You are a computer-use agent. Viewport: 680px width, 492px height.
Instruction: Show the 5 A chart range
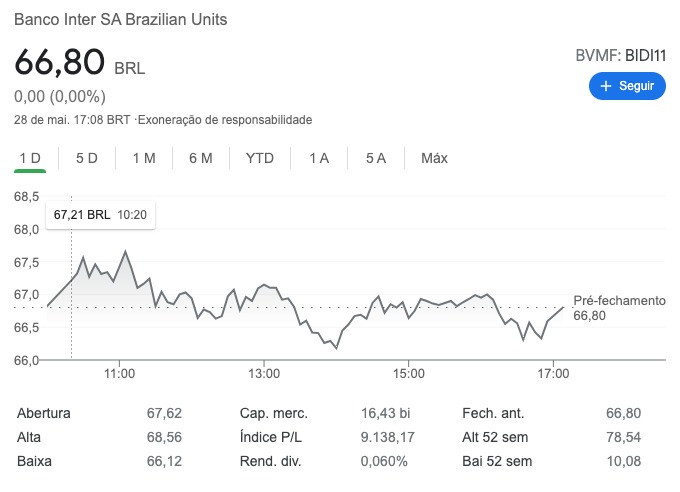pos(376,158)
